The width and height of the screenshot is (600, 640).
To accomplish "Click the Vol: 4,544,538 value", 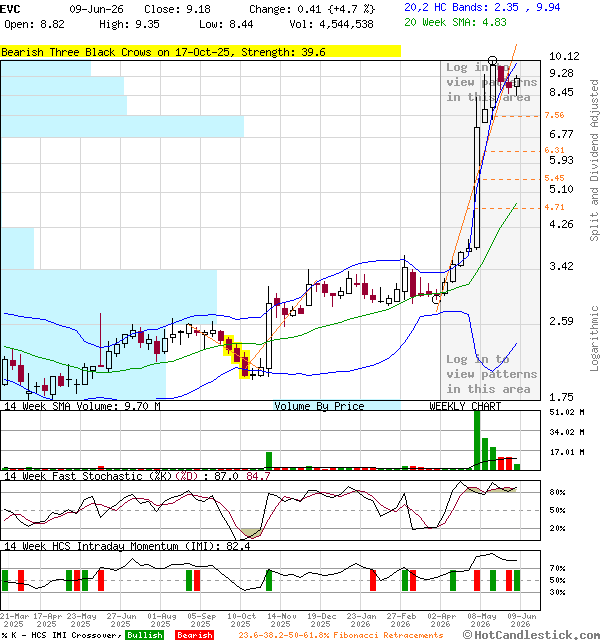I will tap(331, 24).
